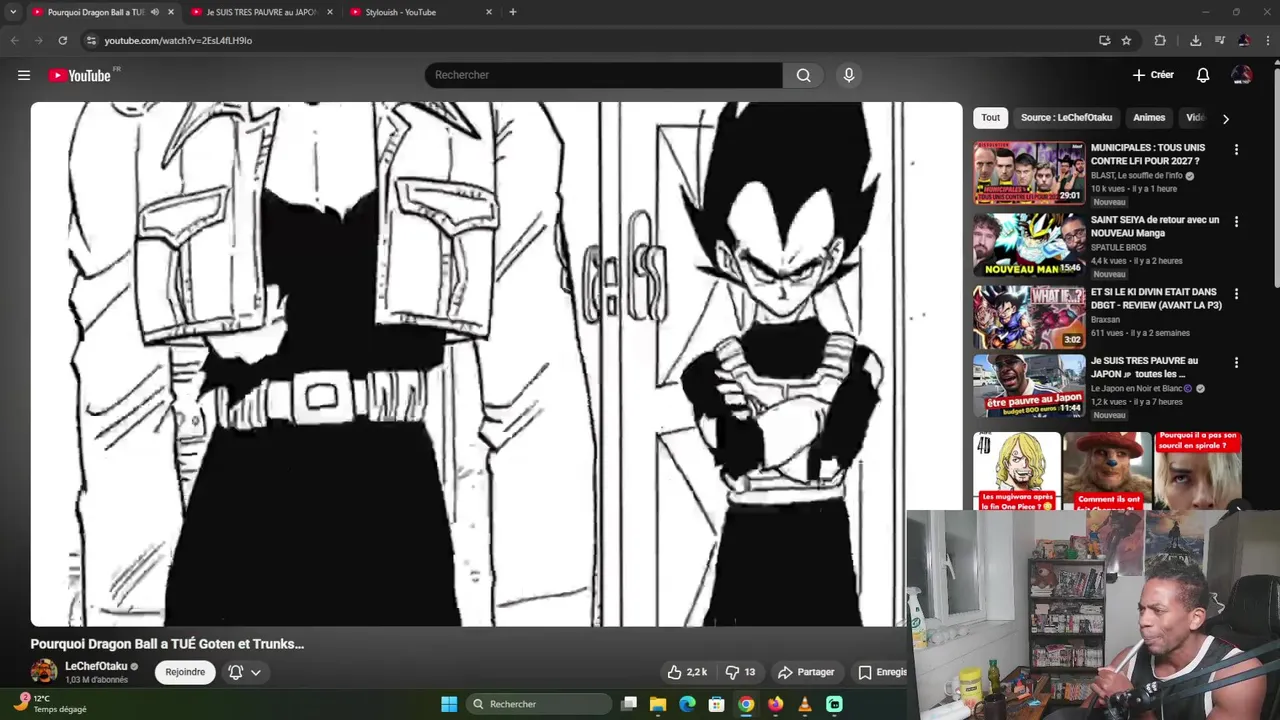Open être pauvre au Japon thumbnail

tap(1029, 386)
